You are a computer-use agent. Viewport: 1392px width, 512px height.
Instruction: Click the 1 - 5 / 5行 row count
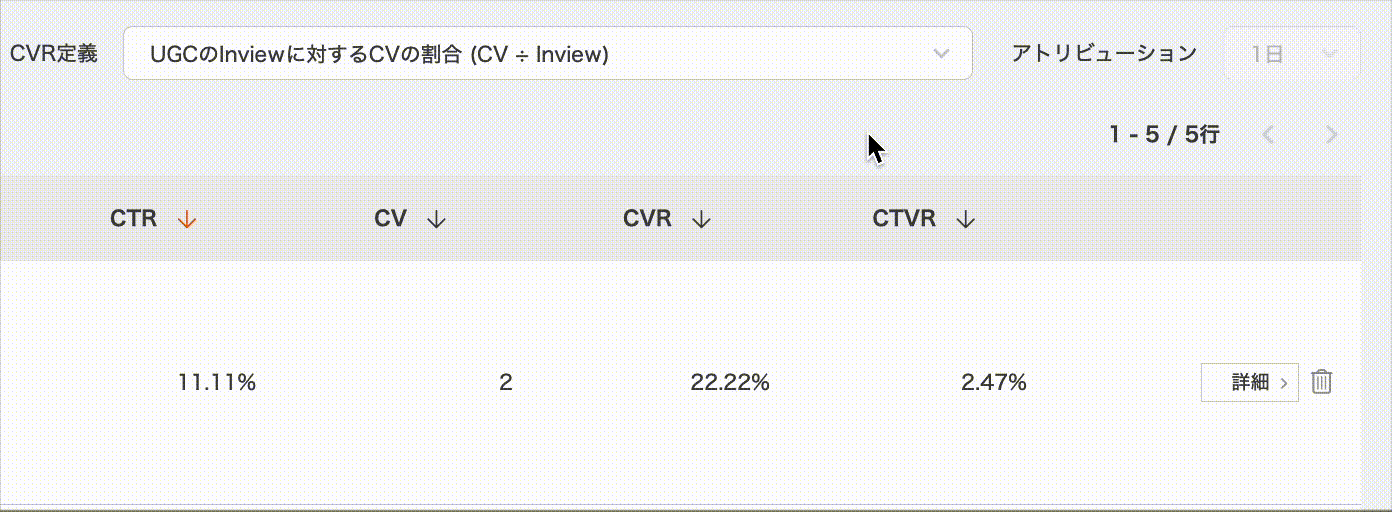[1164, 134]
